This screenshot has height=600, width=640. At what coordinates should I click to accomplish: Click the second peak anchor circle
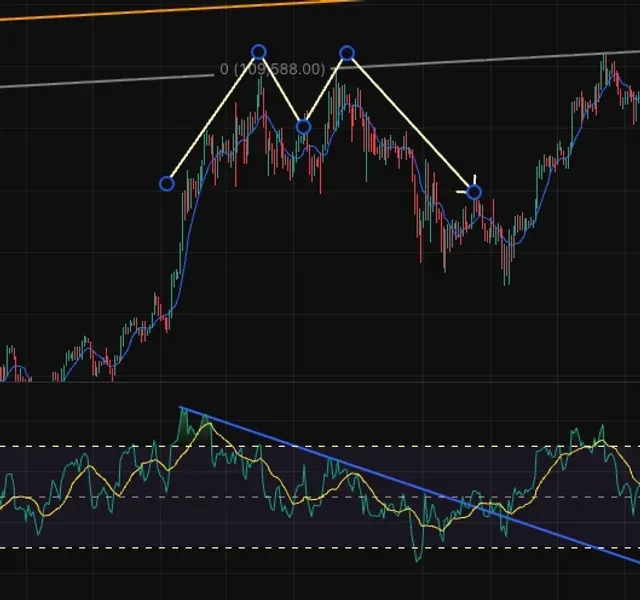point(347,53)
